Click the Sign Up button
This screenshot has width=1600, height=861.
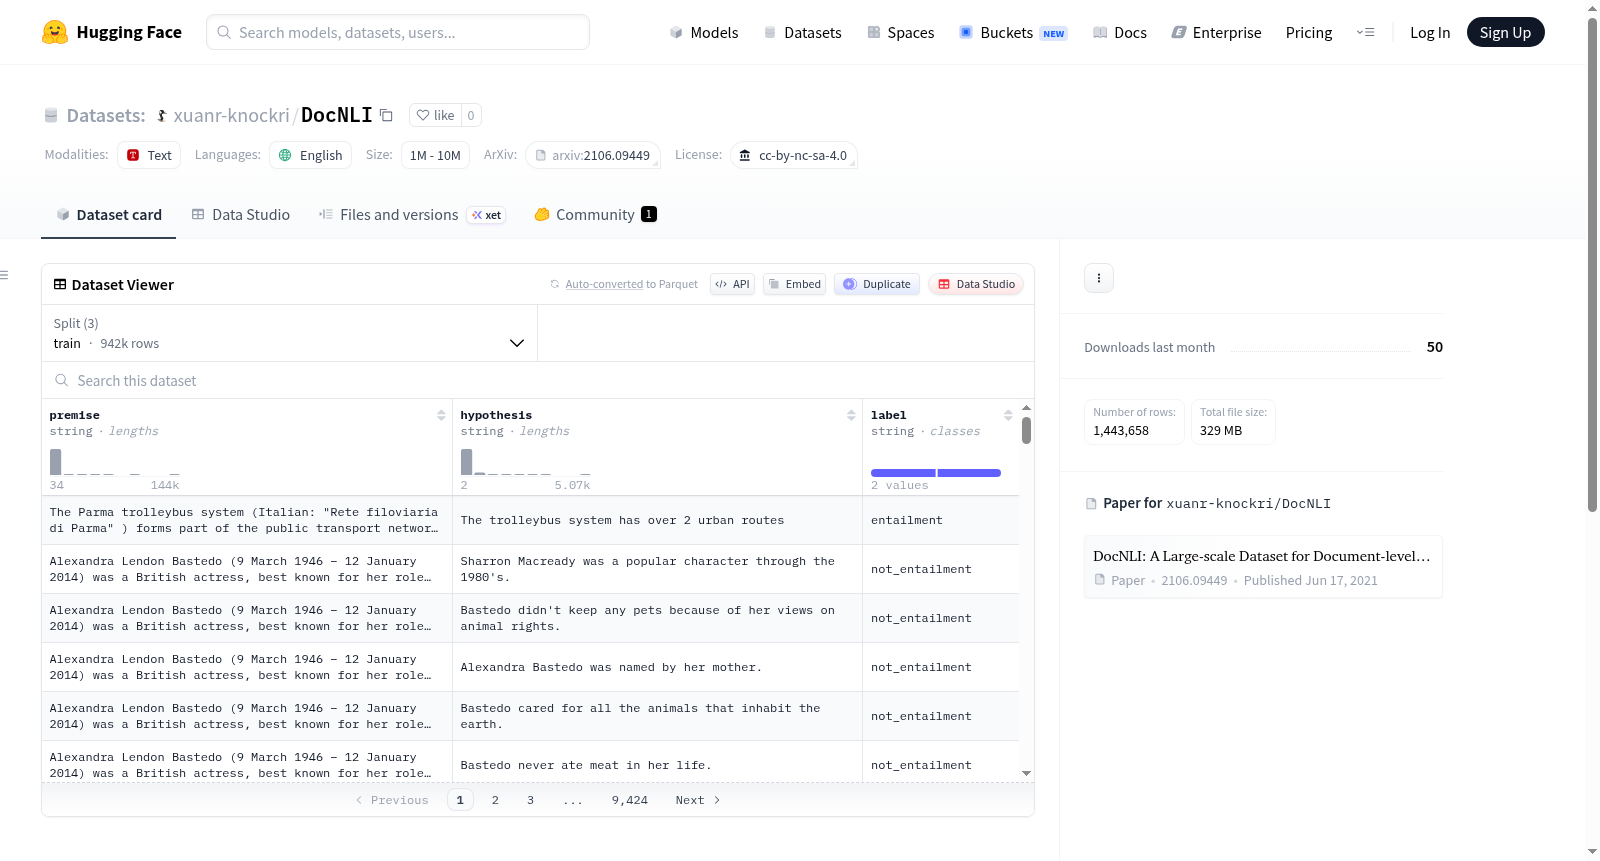[x=1505, y=33]
